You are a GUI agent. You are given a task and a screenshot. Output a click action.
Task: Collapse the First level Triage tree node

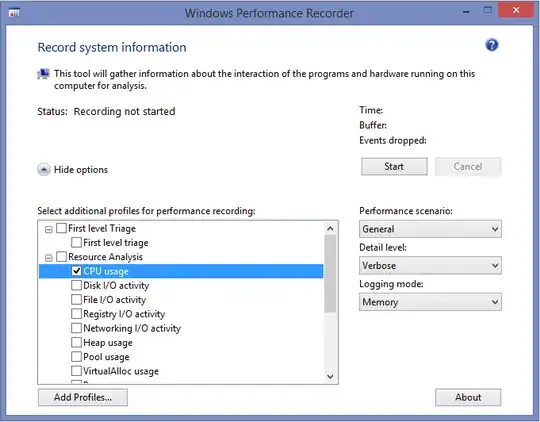[49, 229]
